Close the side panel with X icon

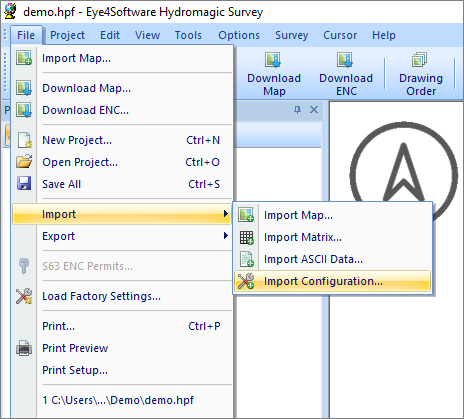point(314,109)
